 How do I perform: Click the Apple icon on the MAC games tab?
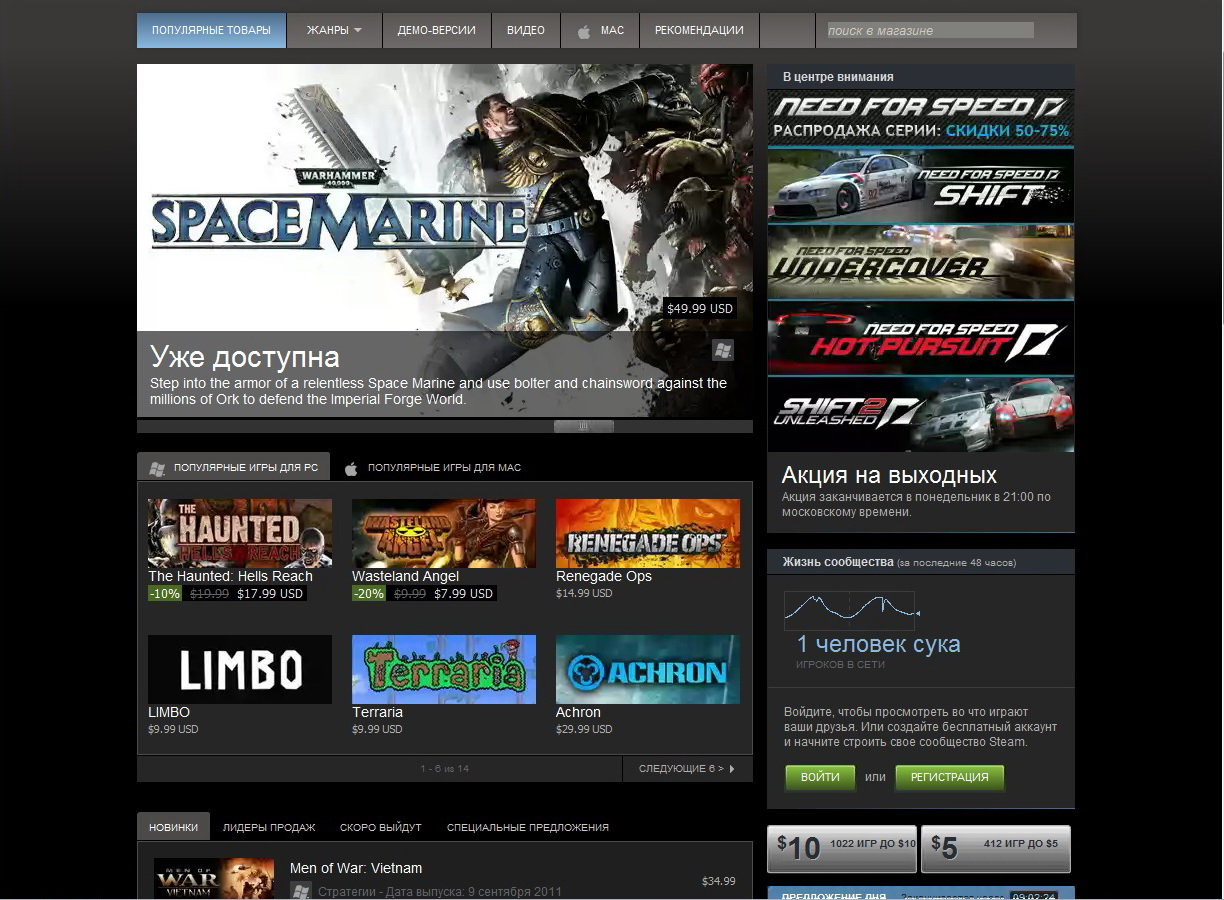(x=351, y=468)
